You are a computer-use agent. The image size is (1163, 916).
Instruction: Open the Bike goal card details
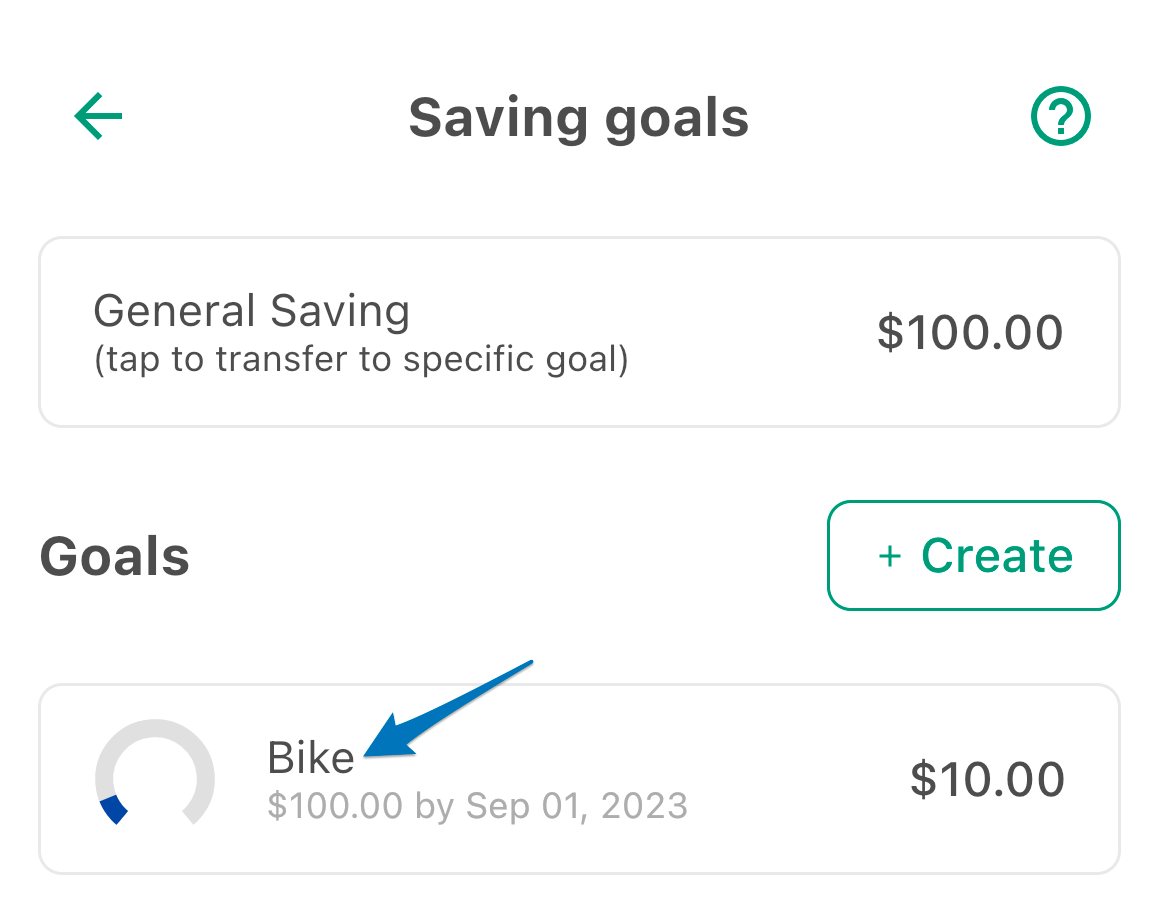click(579, 779)
